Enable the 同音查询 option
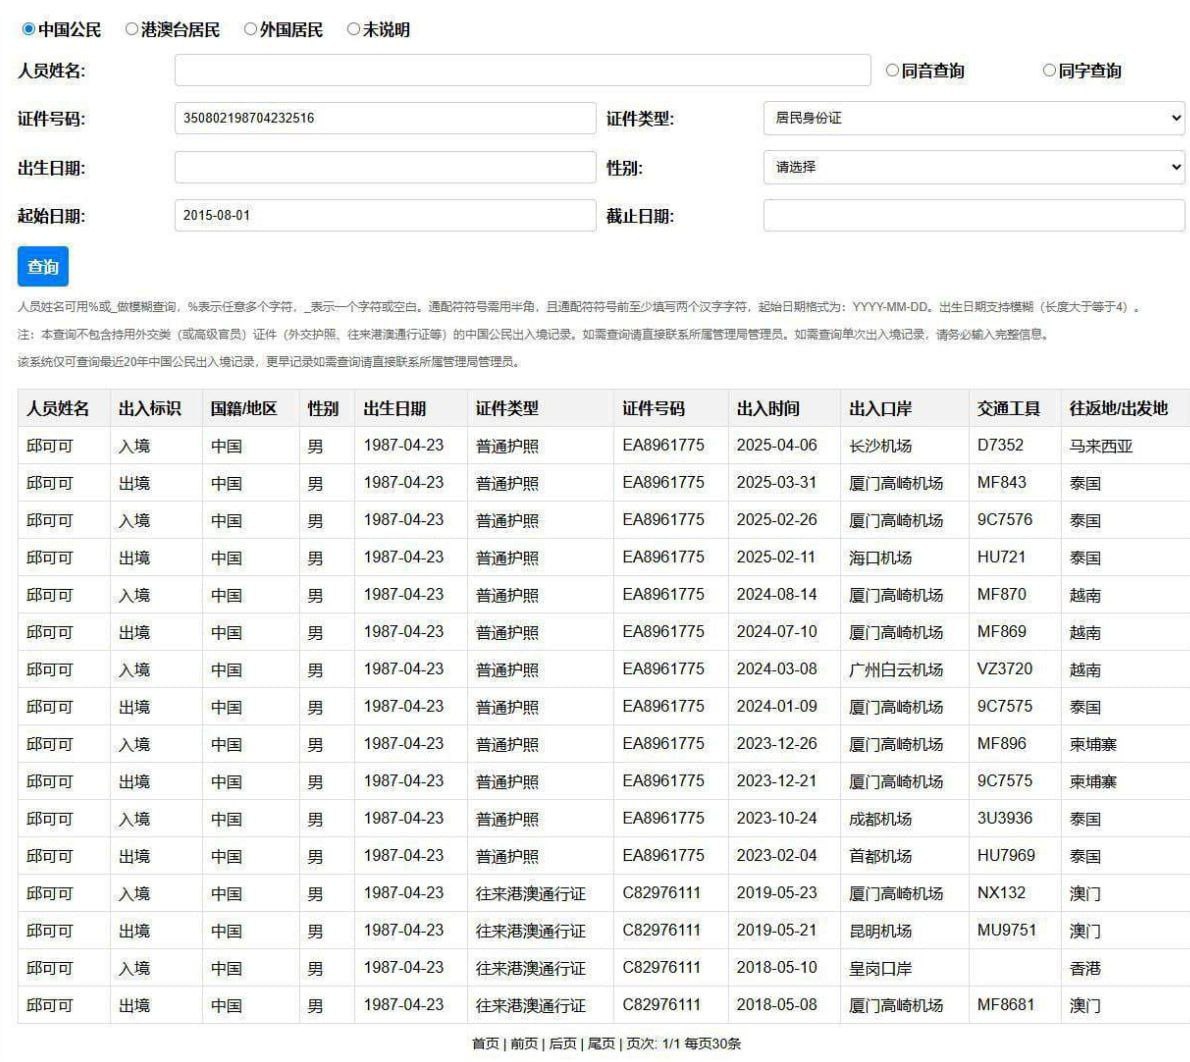Viewport: 1190px width, 1062px height. pyautogui.click(x=893, y=71)
